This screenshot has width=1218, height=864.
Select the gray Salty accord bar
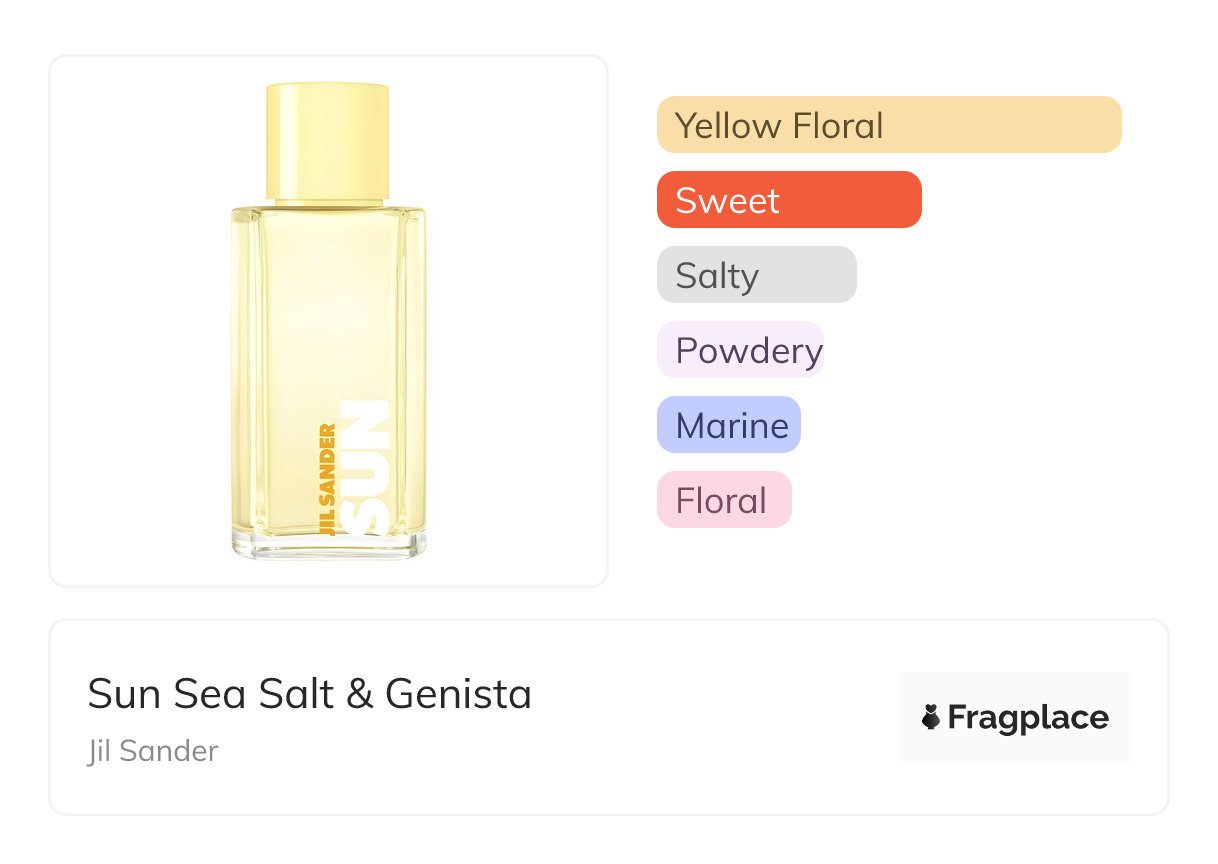[x=756, y=275]
